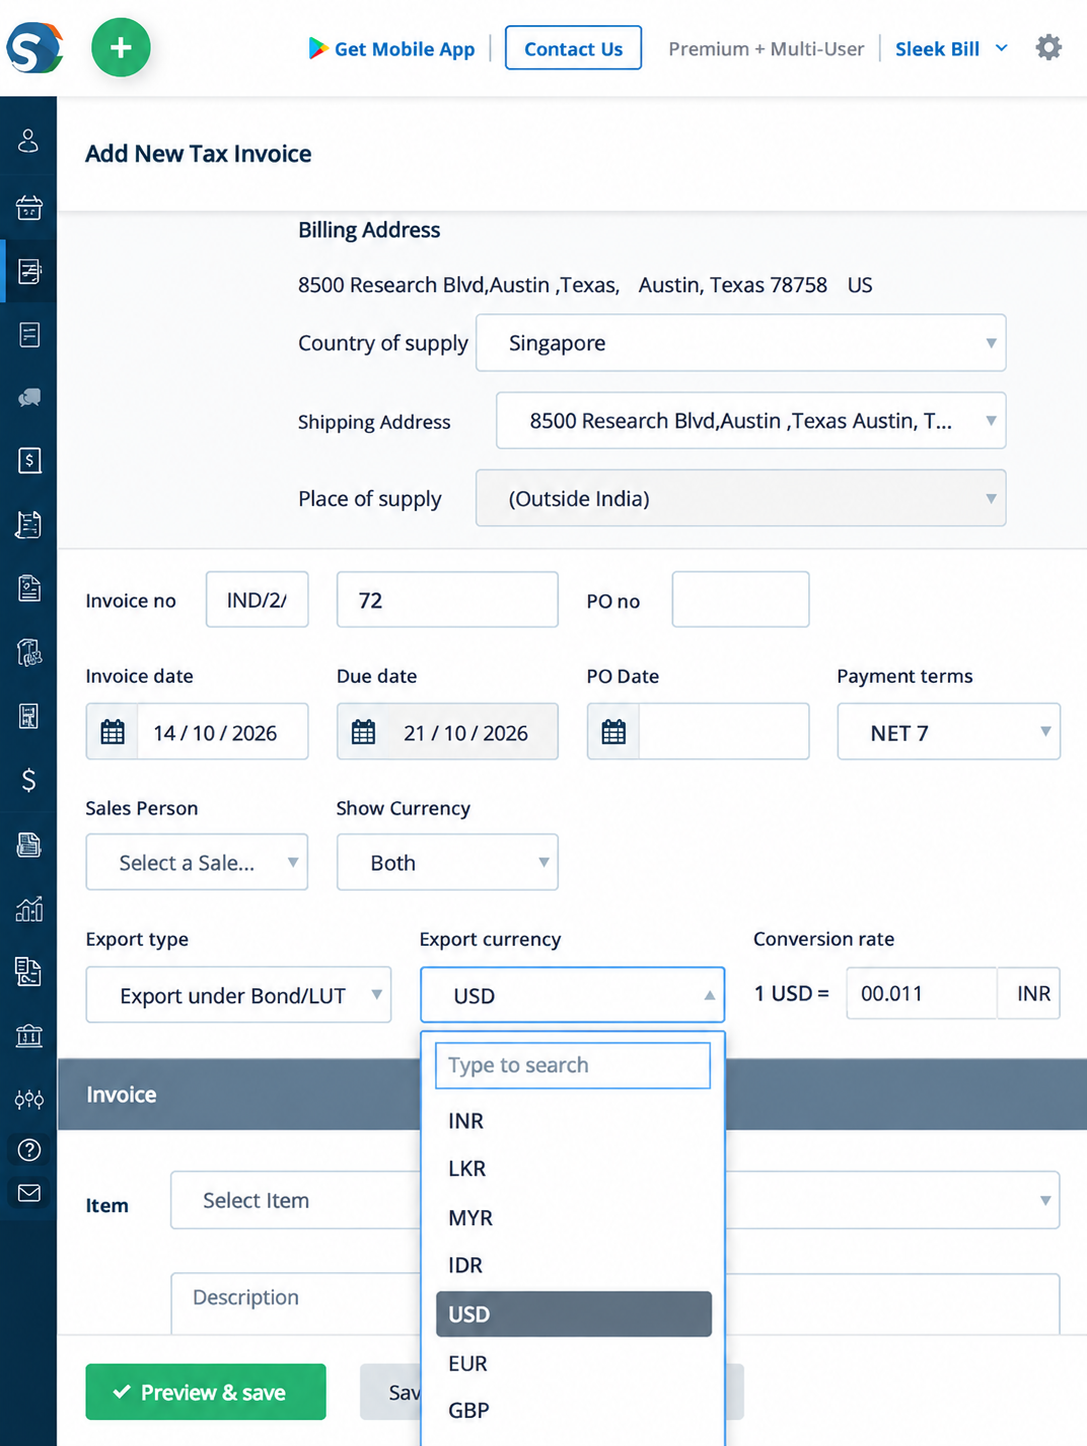Click Add New Tax Invoice heading
This screenshot has width=1087, height=1446.
[198, 154]
